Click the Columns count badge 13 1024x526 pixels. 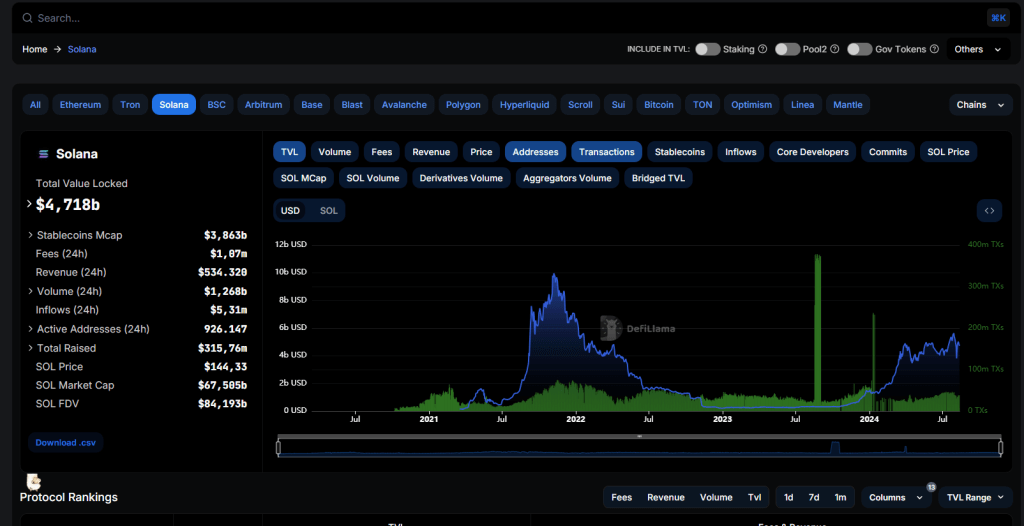pyautogui.click(x=931, y=487)
